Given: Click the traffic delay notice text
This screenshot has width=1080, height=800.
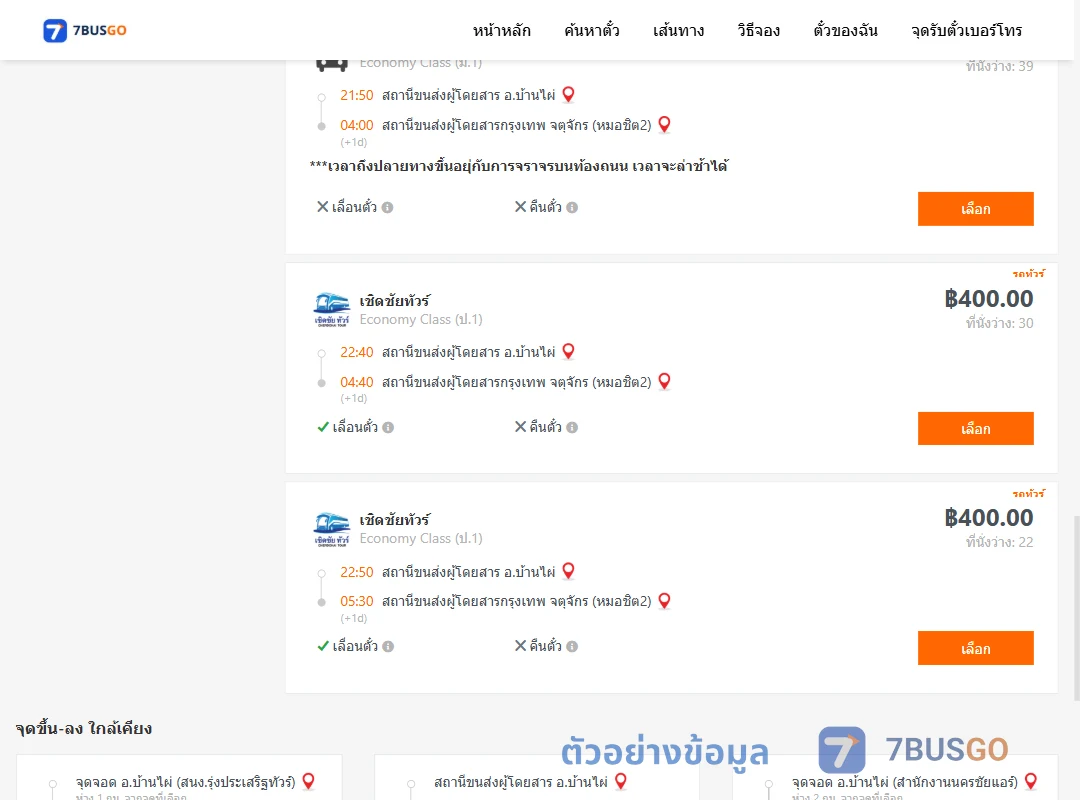Looking at the screenshot, I should [x=519, y=166].
